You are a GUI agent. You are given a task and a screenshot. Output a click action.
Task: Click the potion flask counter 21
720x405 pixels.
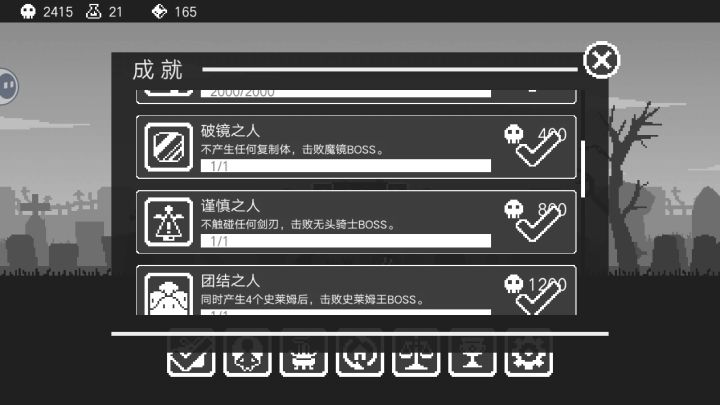104,11
